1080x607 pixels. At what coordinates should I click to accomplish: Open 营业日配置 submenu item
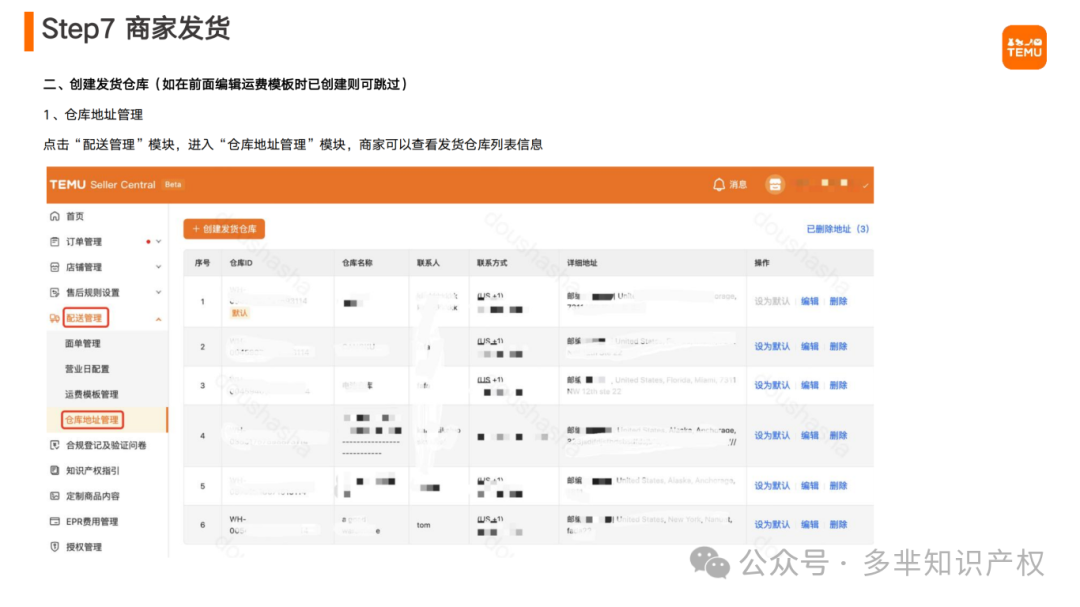coord(87,369)
